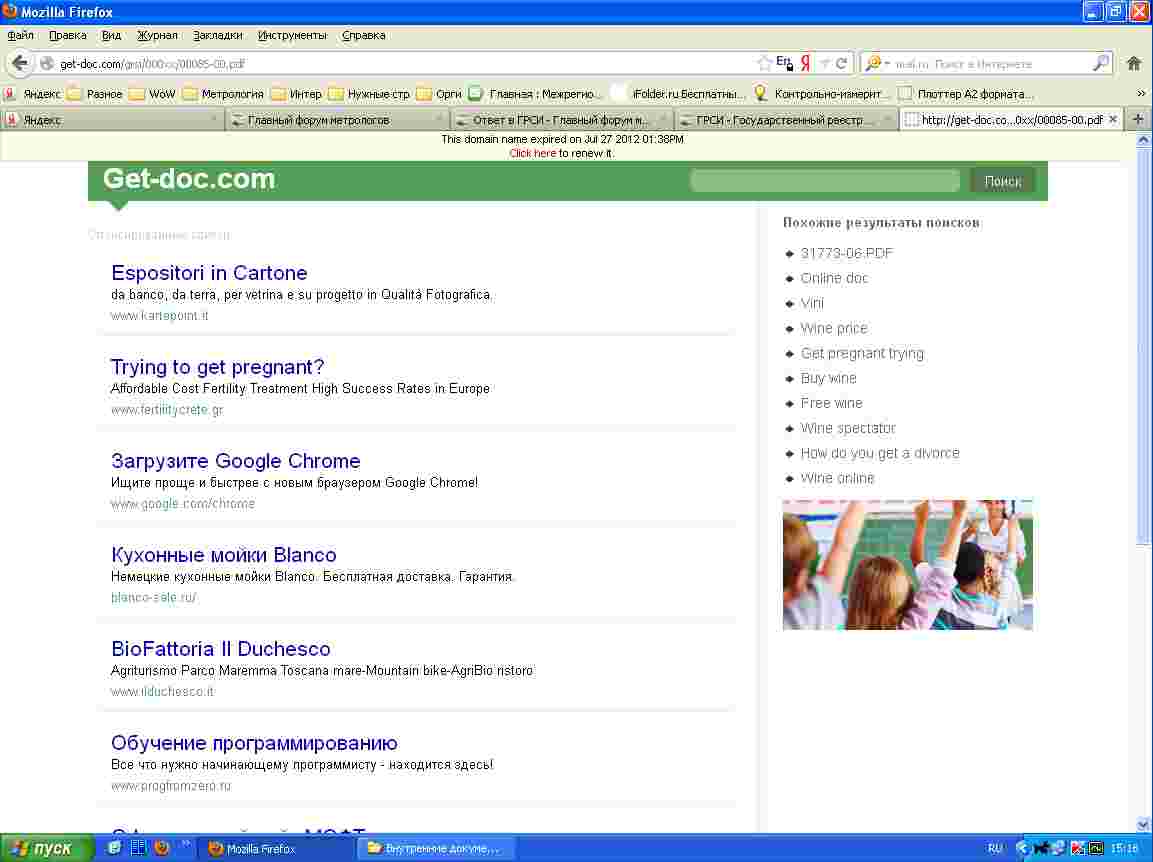Click the search magnifier icon in the search bar
1153x862 pixels.
(1100, 63)
